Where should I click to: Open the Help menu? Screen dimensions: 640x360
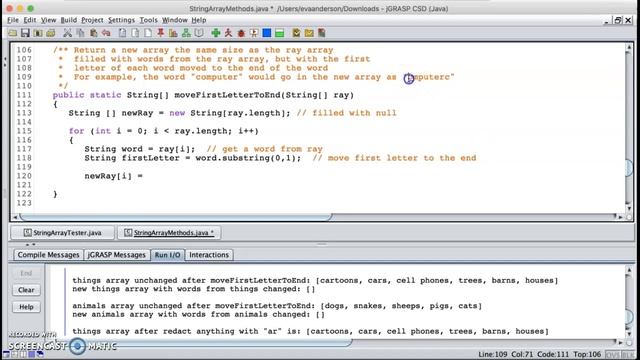point(199,20)
